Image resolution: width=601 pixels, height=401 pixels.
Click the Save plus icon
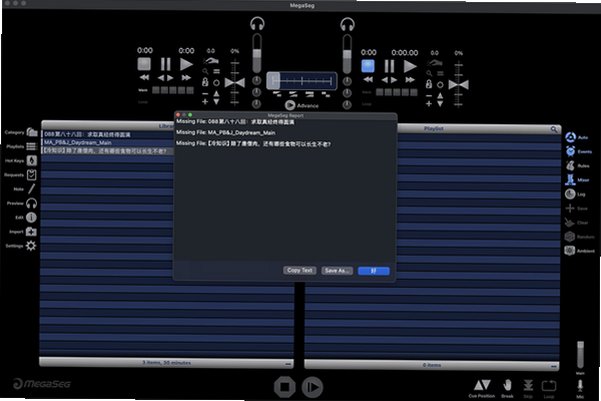(x=570, y=208)
